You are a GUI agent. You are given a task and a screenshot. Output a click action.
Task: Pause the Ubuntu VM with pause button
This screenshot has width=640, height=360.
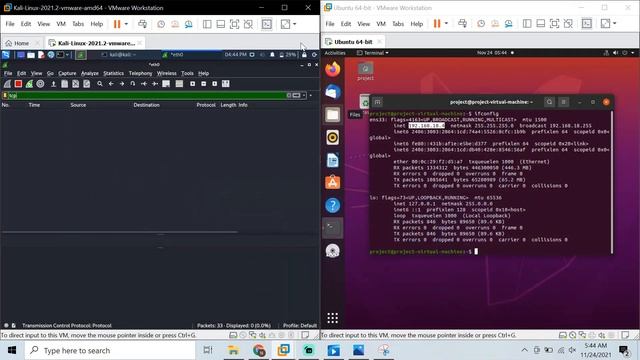tap(437, 24)
